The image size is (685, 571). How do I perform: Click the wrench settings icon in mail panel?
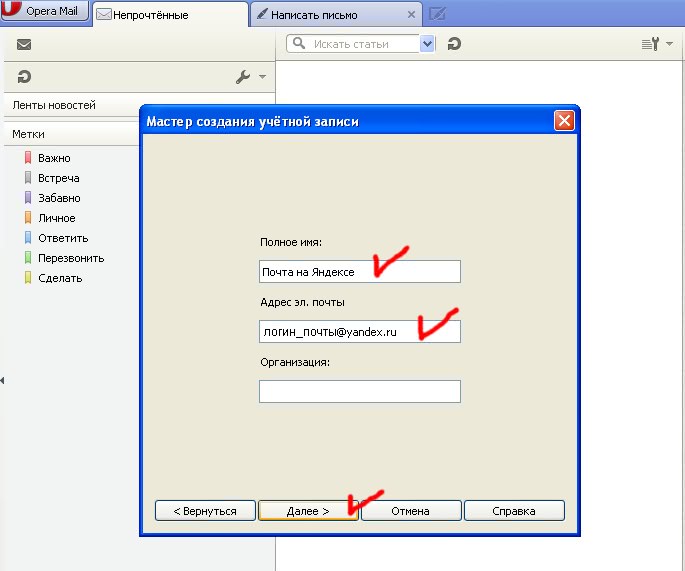click(243, 77)
